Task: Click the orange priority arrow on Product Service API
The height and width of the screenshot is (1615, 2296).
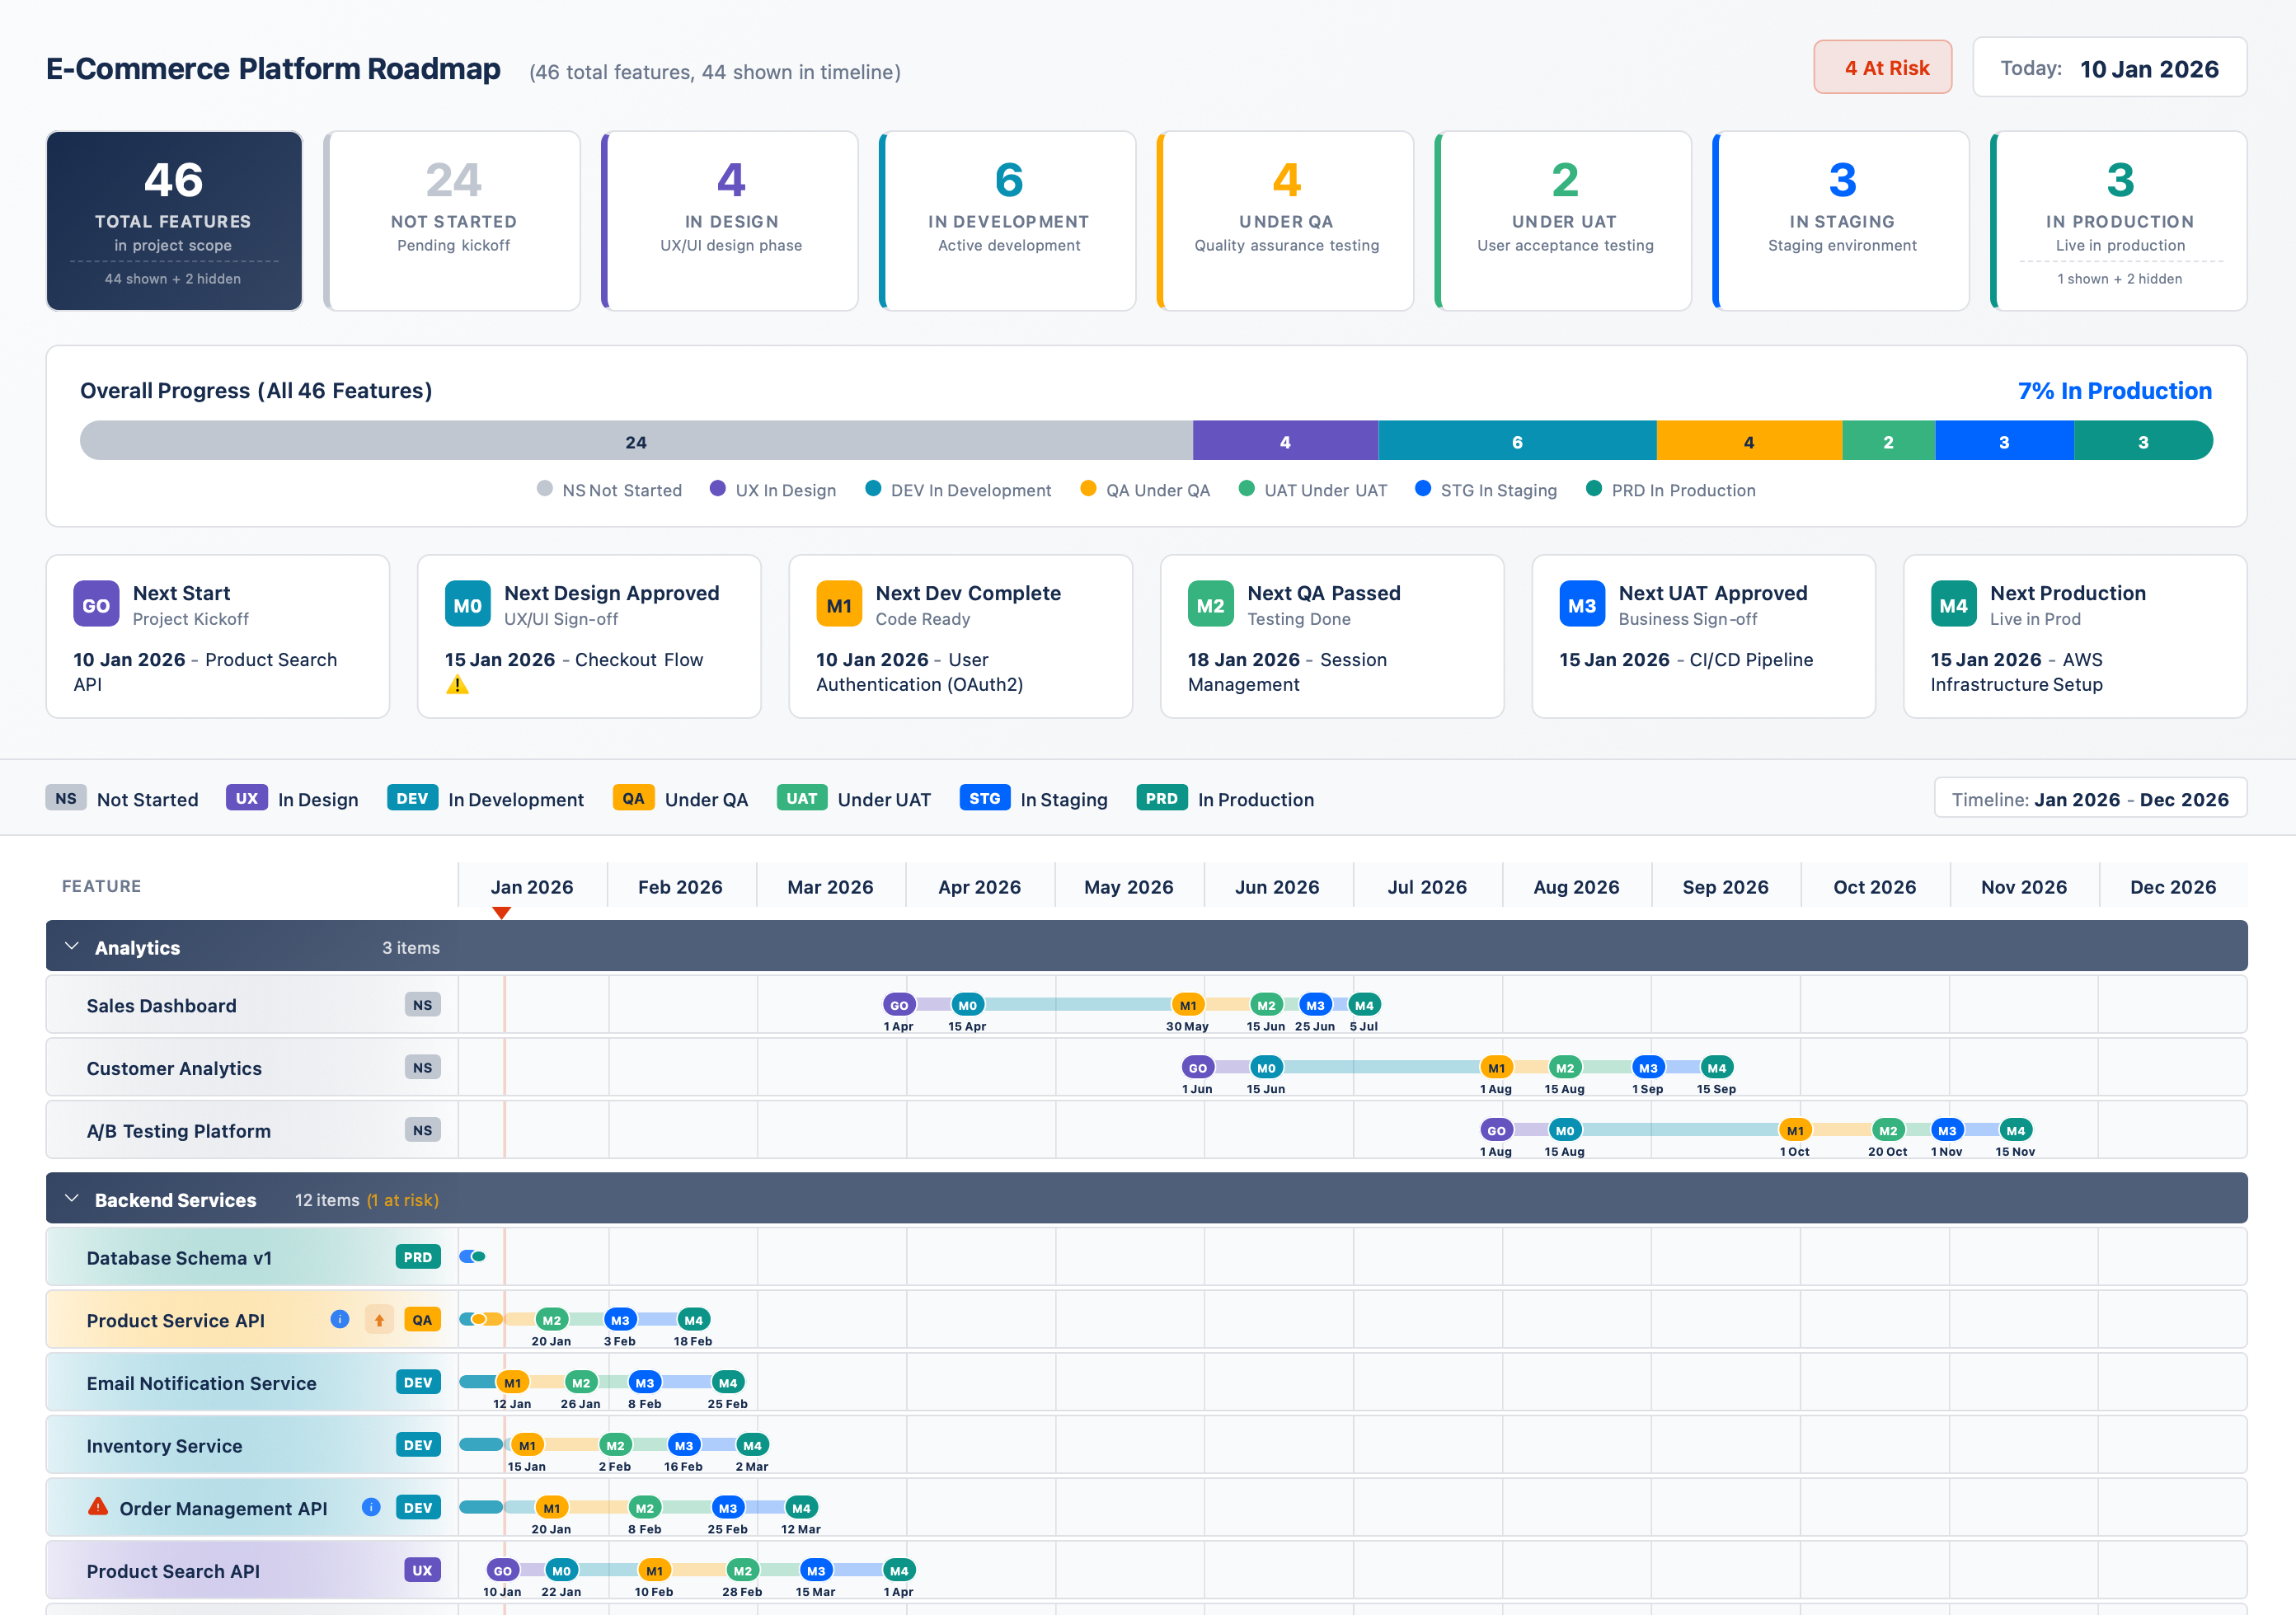Action: click(x=379, y=1319)
